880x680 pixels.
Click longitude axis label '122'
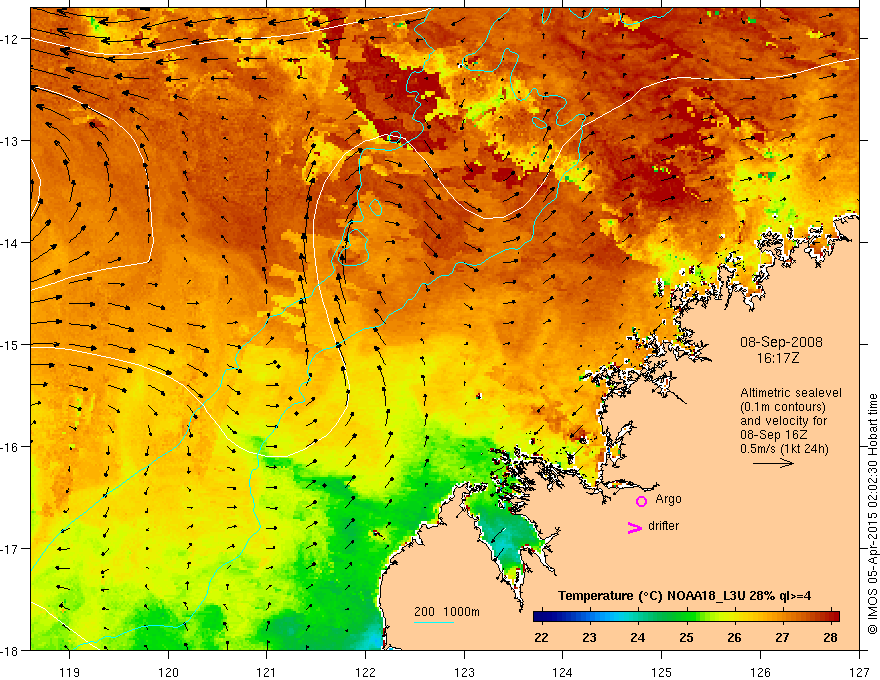(x=365, y=672)
